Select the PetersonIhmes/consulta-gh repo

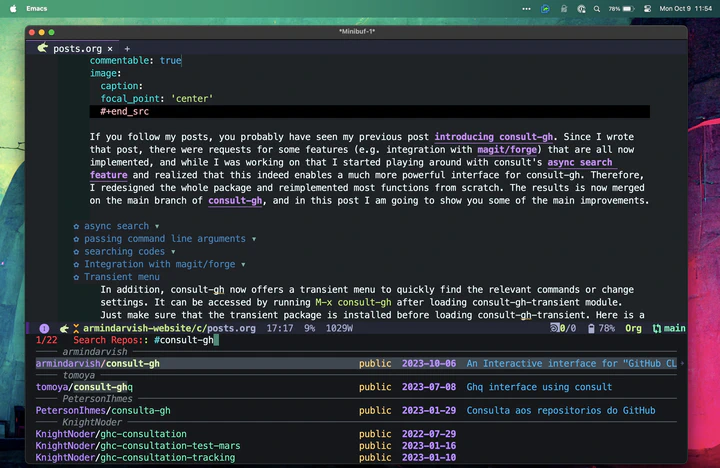coord(356,411)
